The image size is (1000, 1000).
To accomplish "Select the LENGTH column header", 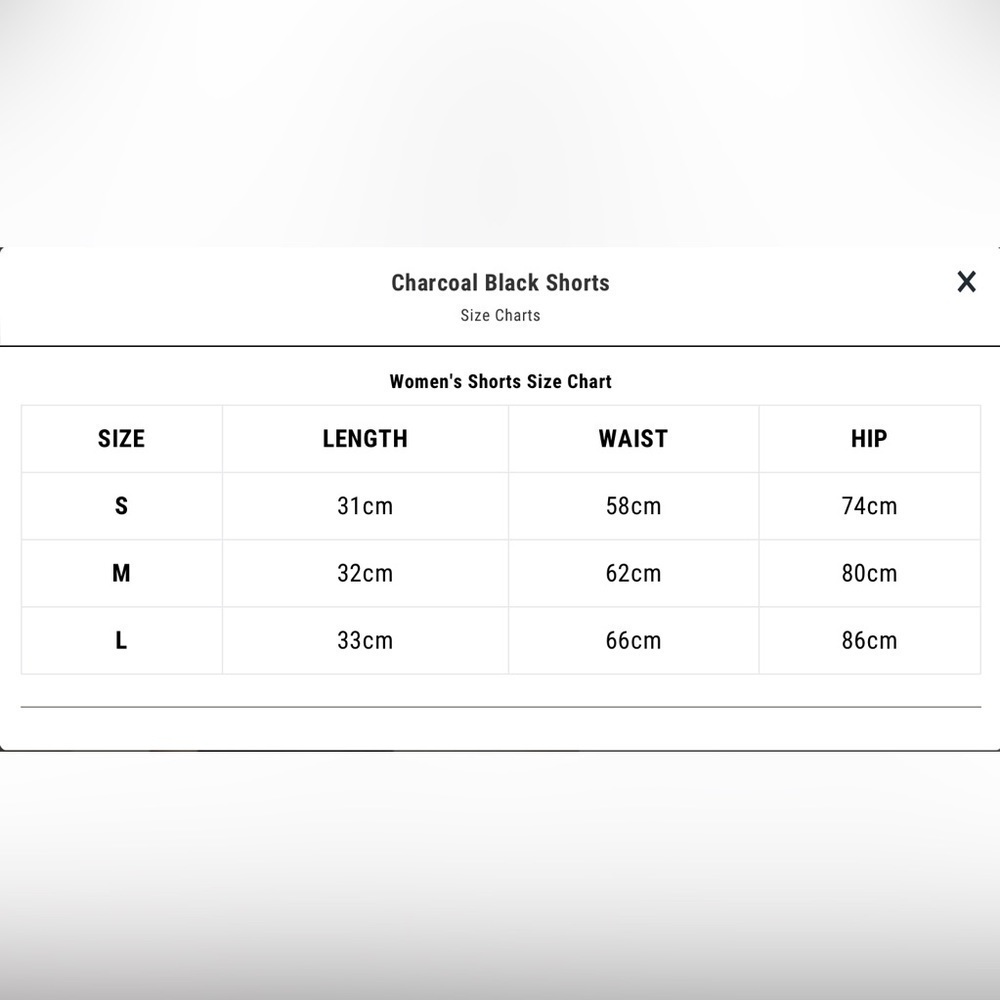I will click(365, 439).
